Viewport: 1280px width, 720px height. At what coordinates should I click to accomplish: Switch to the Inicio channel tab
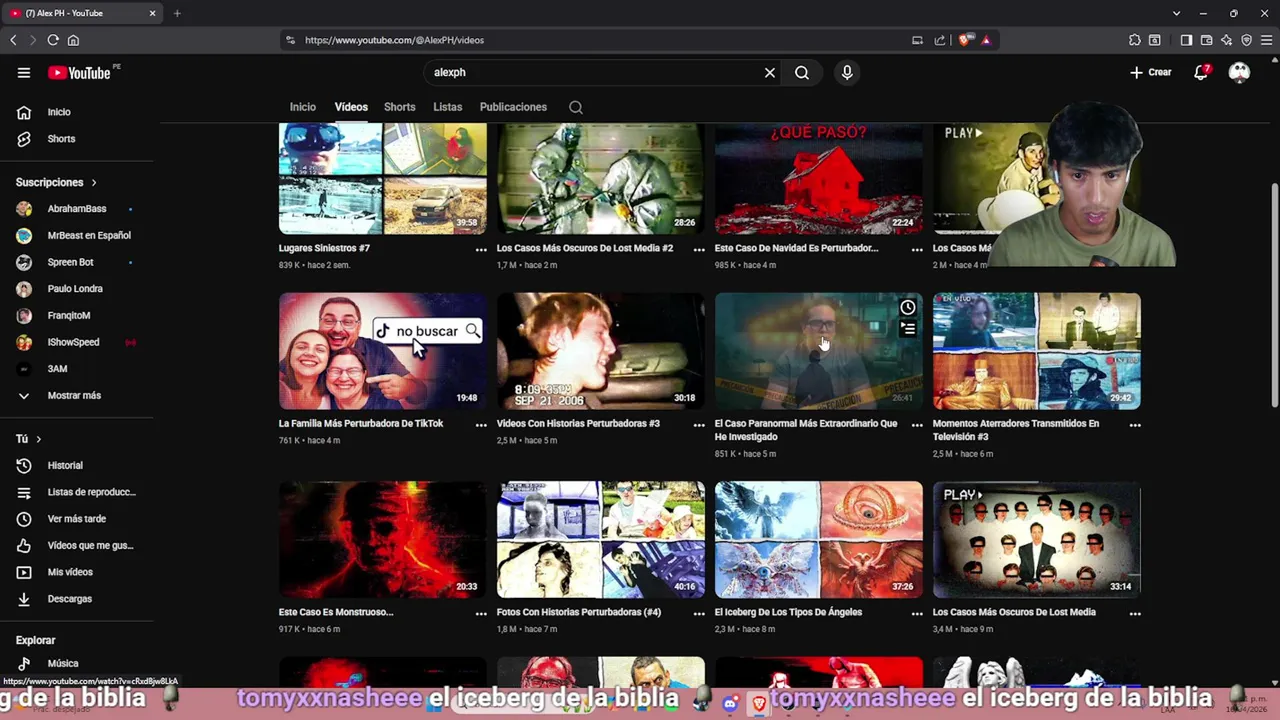[303, 107]
